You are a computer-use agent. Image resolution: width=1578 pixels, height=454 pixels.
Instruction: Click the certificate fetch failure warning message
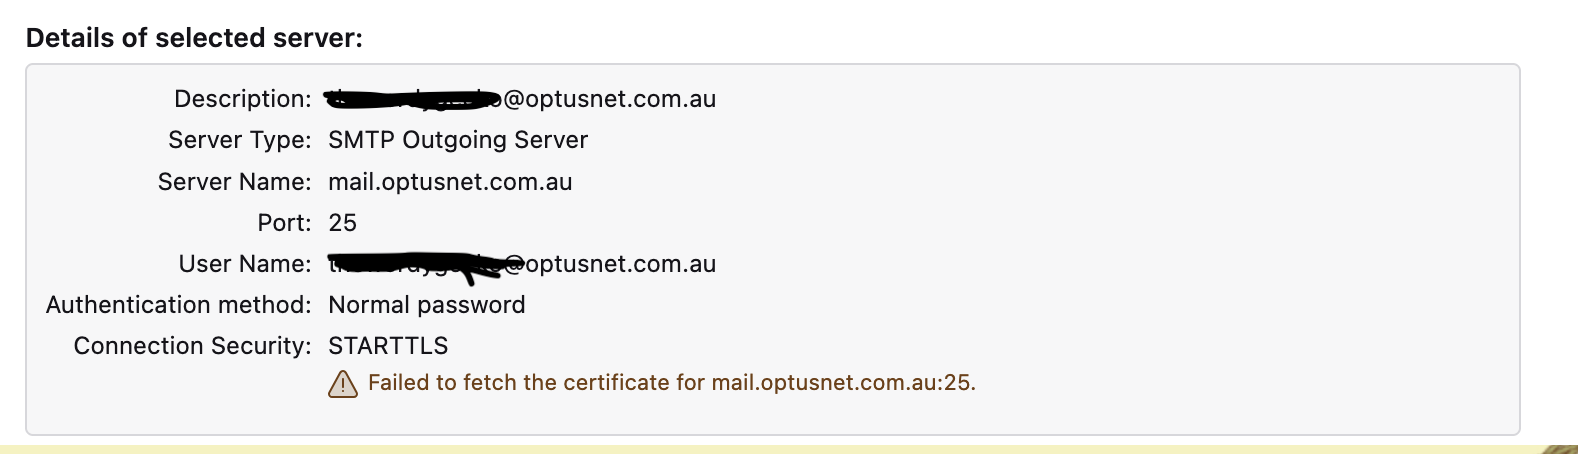pyautogui.click(x=671, y=383)
